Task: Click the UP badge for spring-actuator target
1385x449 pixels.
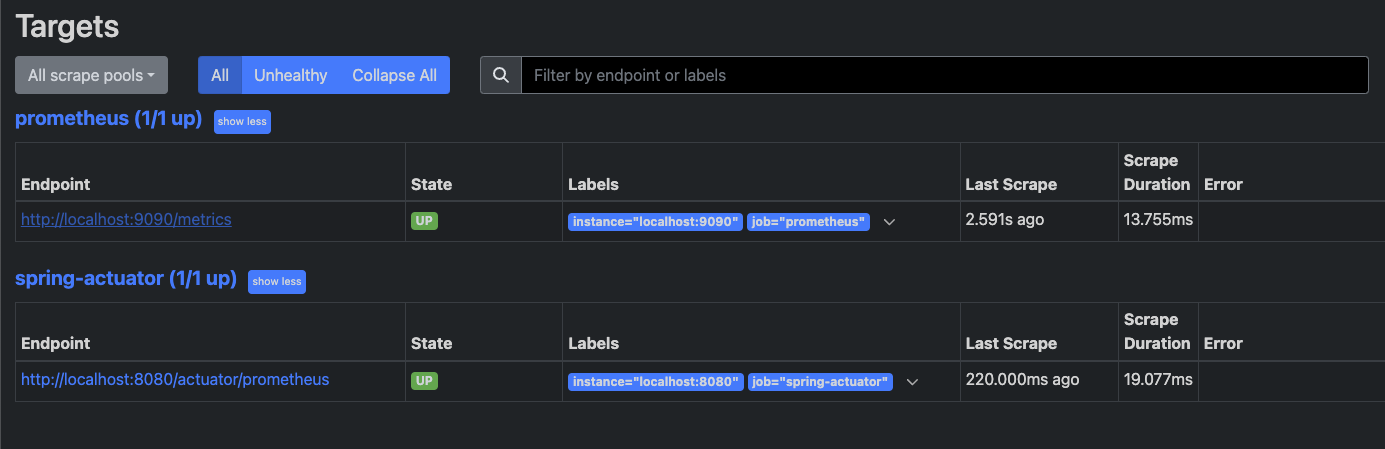Action: (425, 380)
